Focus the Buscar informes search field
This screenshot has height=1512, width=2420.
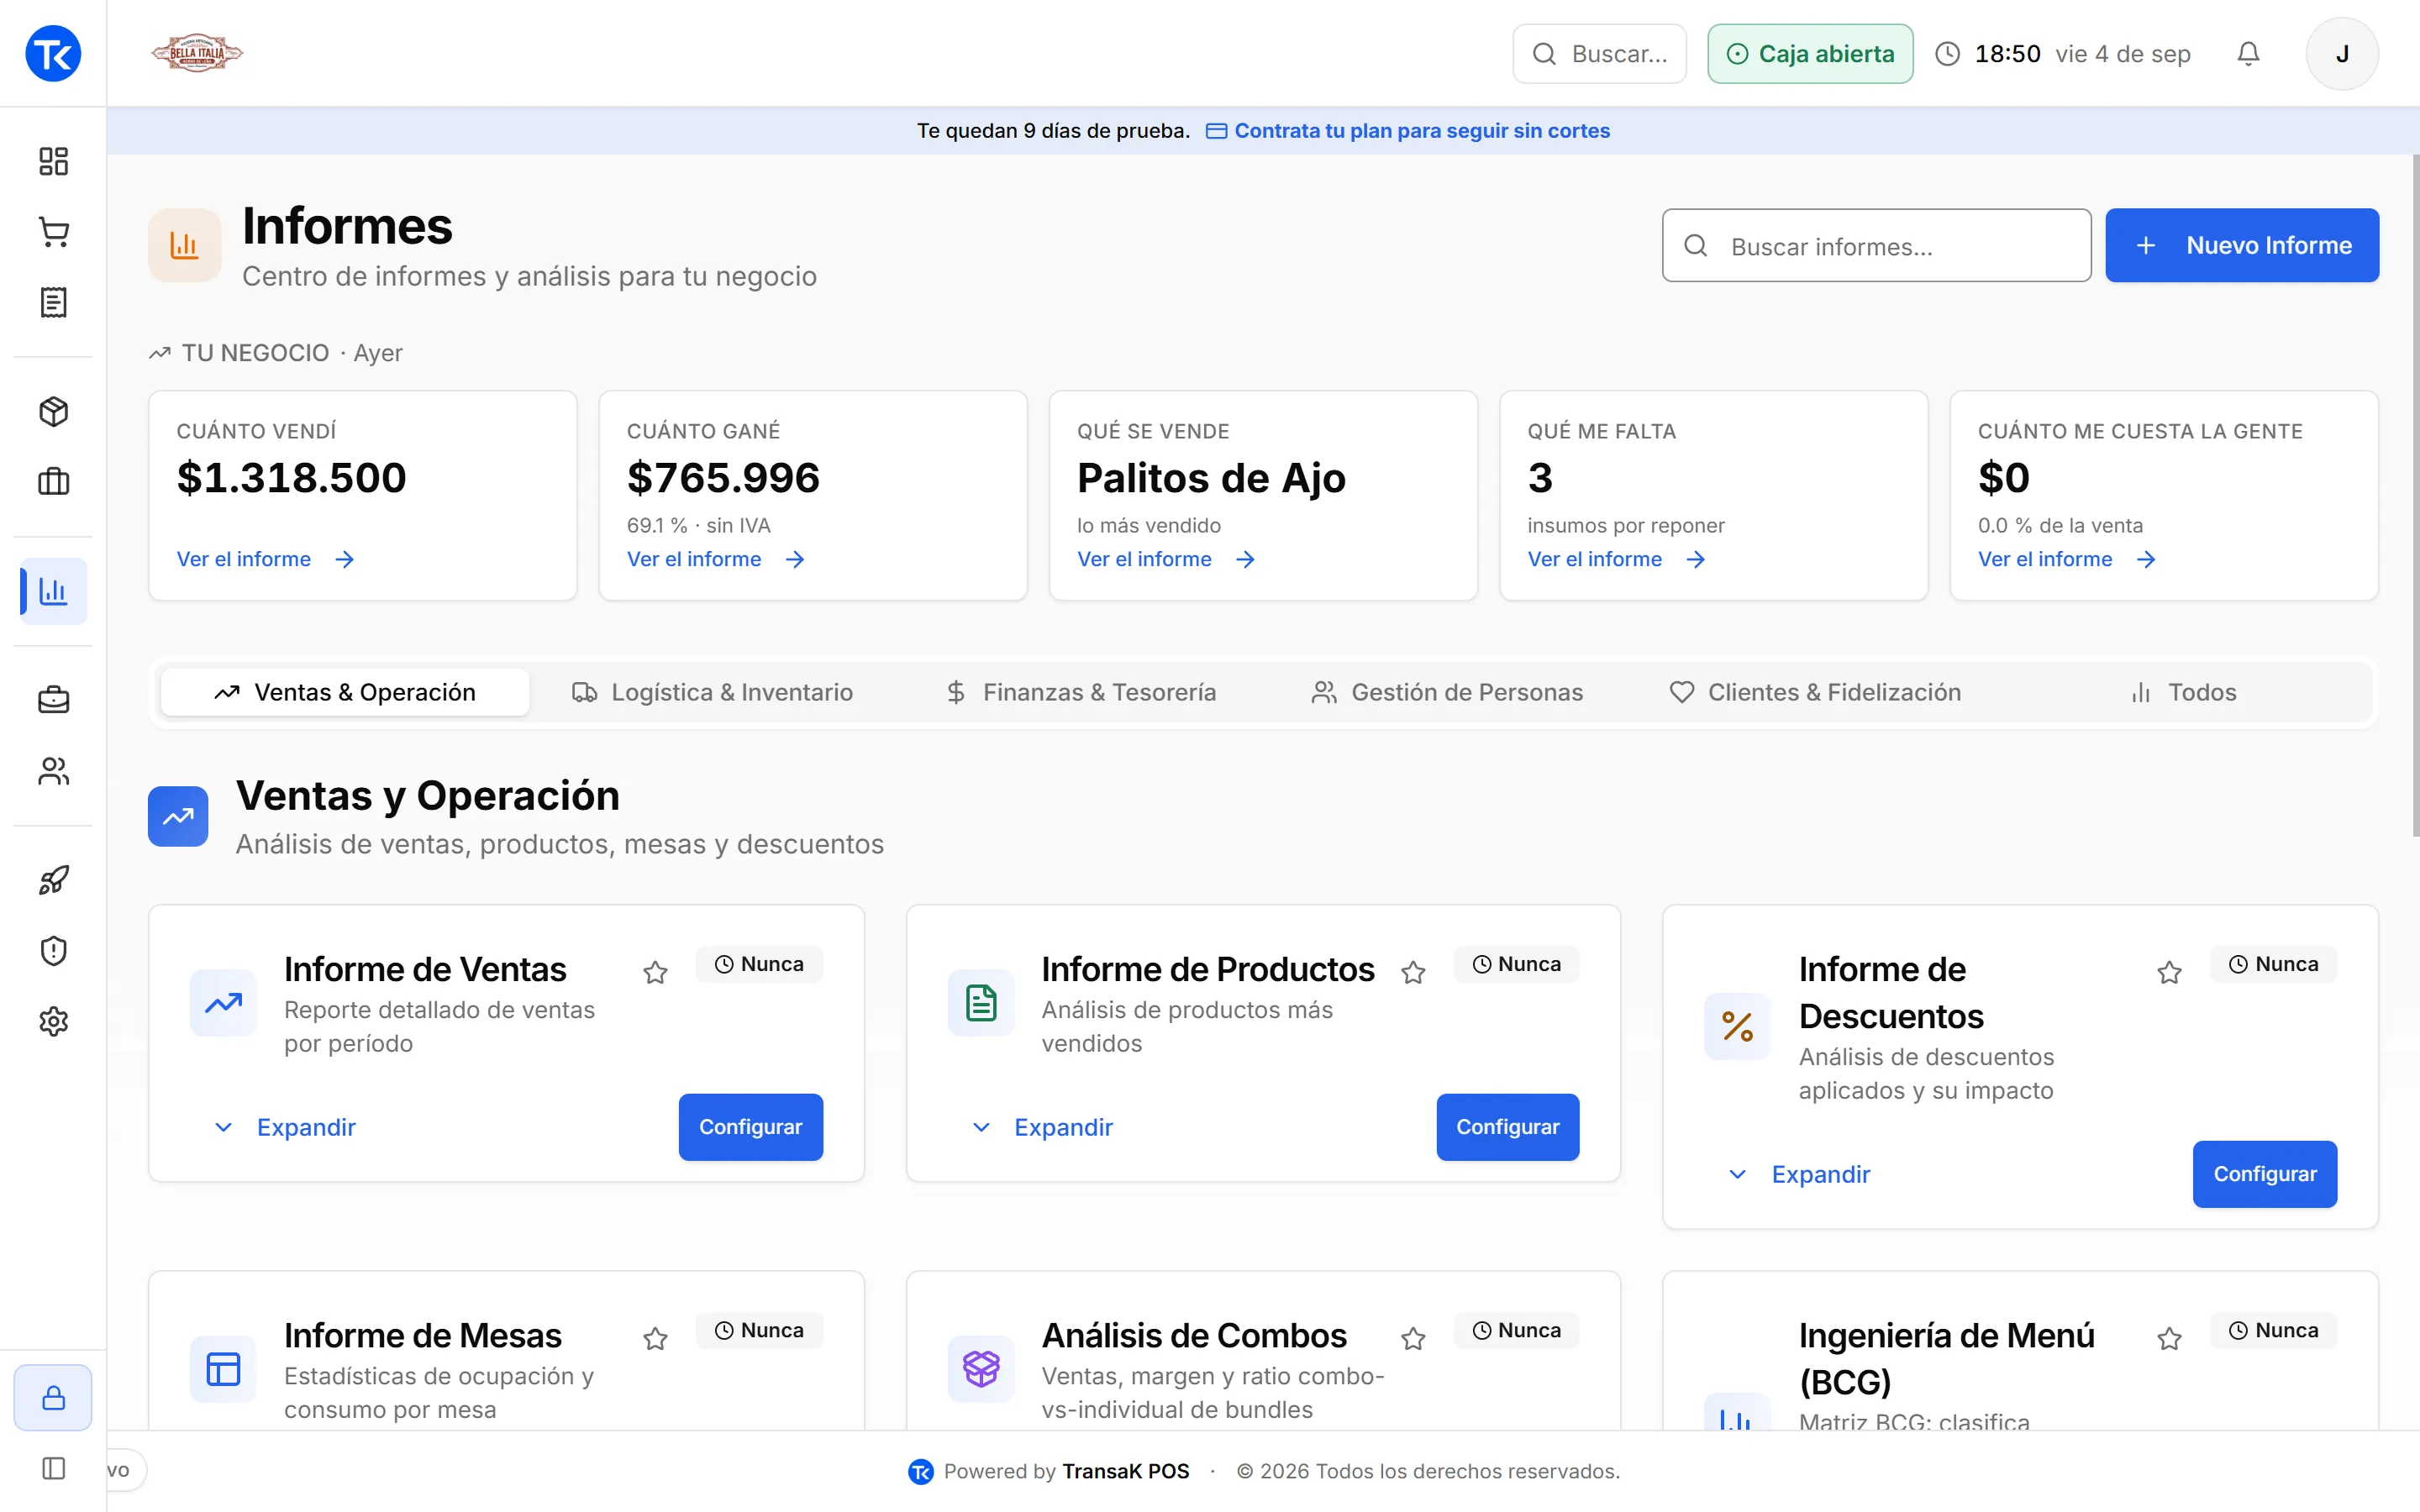(1876, 245)
